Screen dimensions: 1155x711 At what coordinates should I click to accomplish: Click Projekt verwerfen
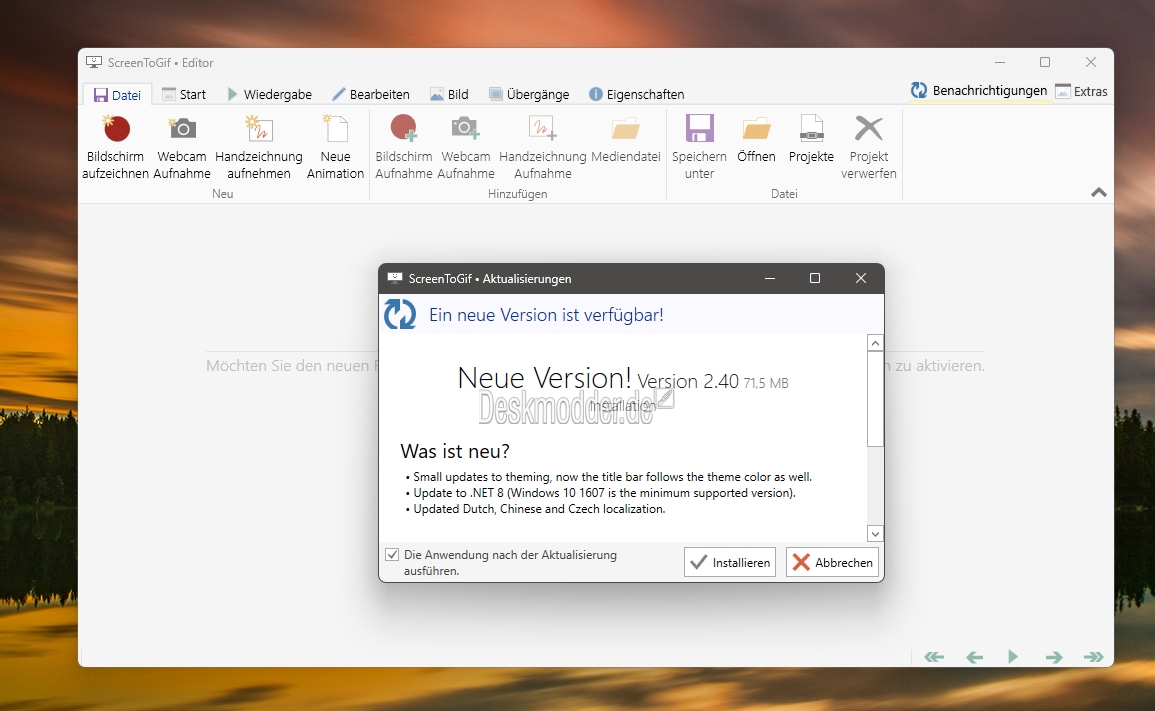868,147
